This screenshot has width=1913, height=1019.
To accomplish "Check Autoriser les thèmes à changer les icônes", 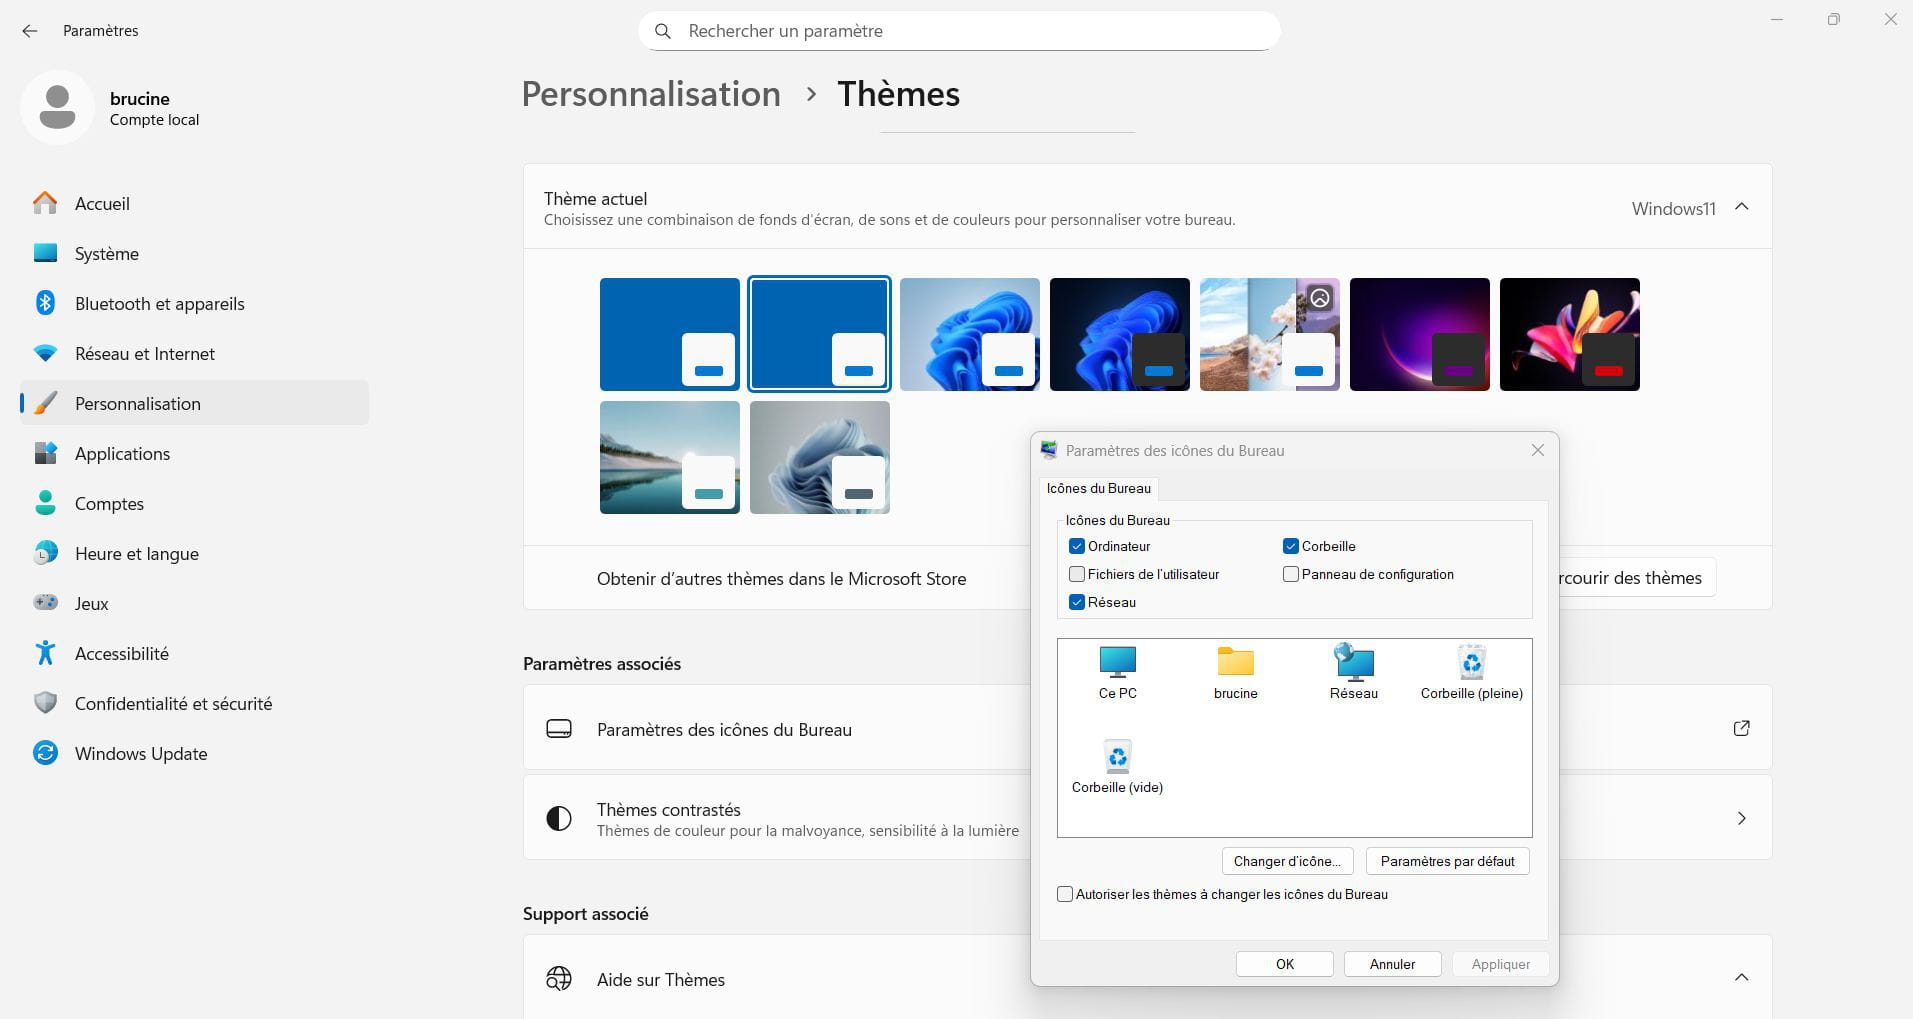I will (1065, 895).
